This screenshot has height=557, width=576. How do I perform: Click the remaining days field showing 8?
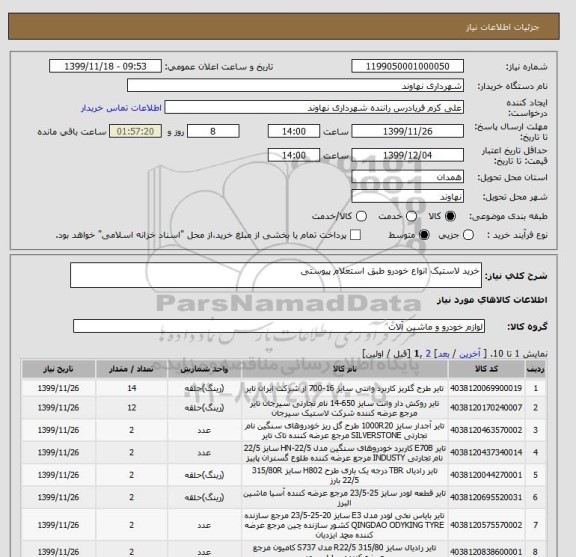click(x=213, y=131)
